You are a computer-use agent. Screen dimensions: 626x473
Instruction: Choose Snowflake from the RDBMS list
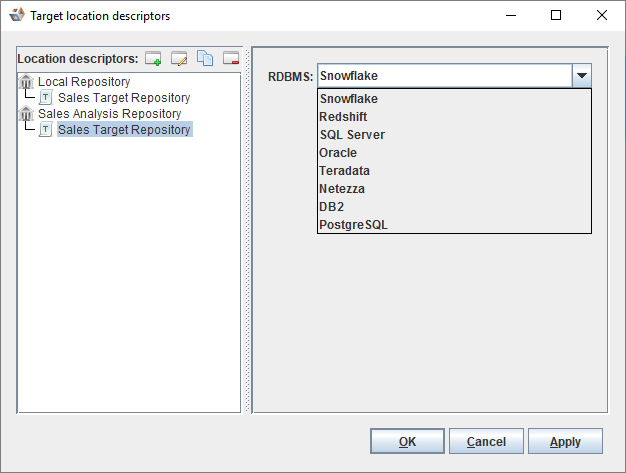pos(454,99)
